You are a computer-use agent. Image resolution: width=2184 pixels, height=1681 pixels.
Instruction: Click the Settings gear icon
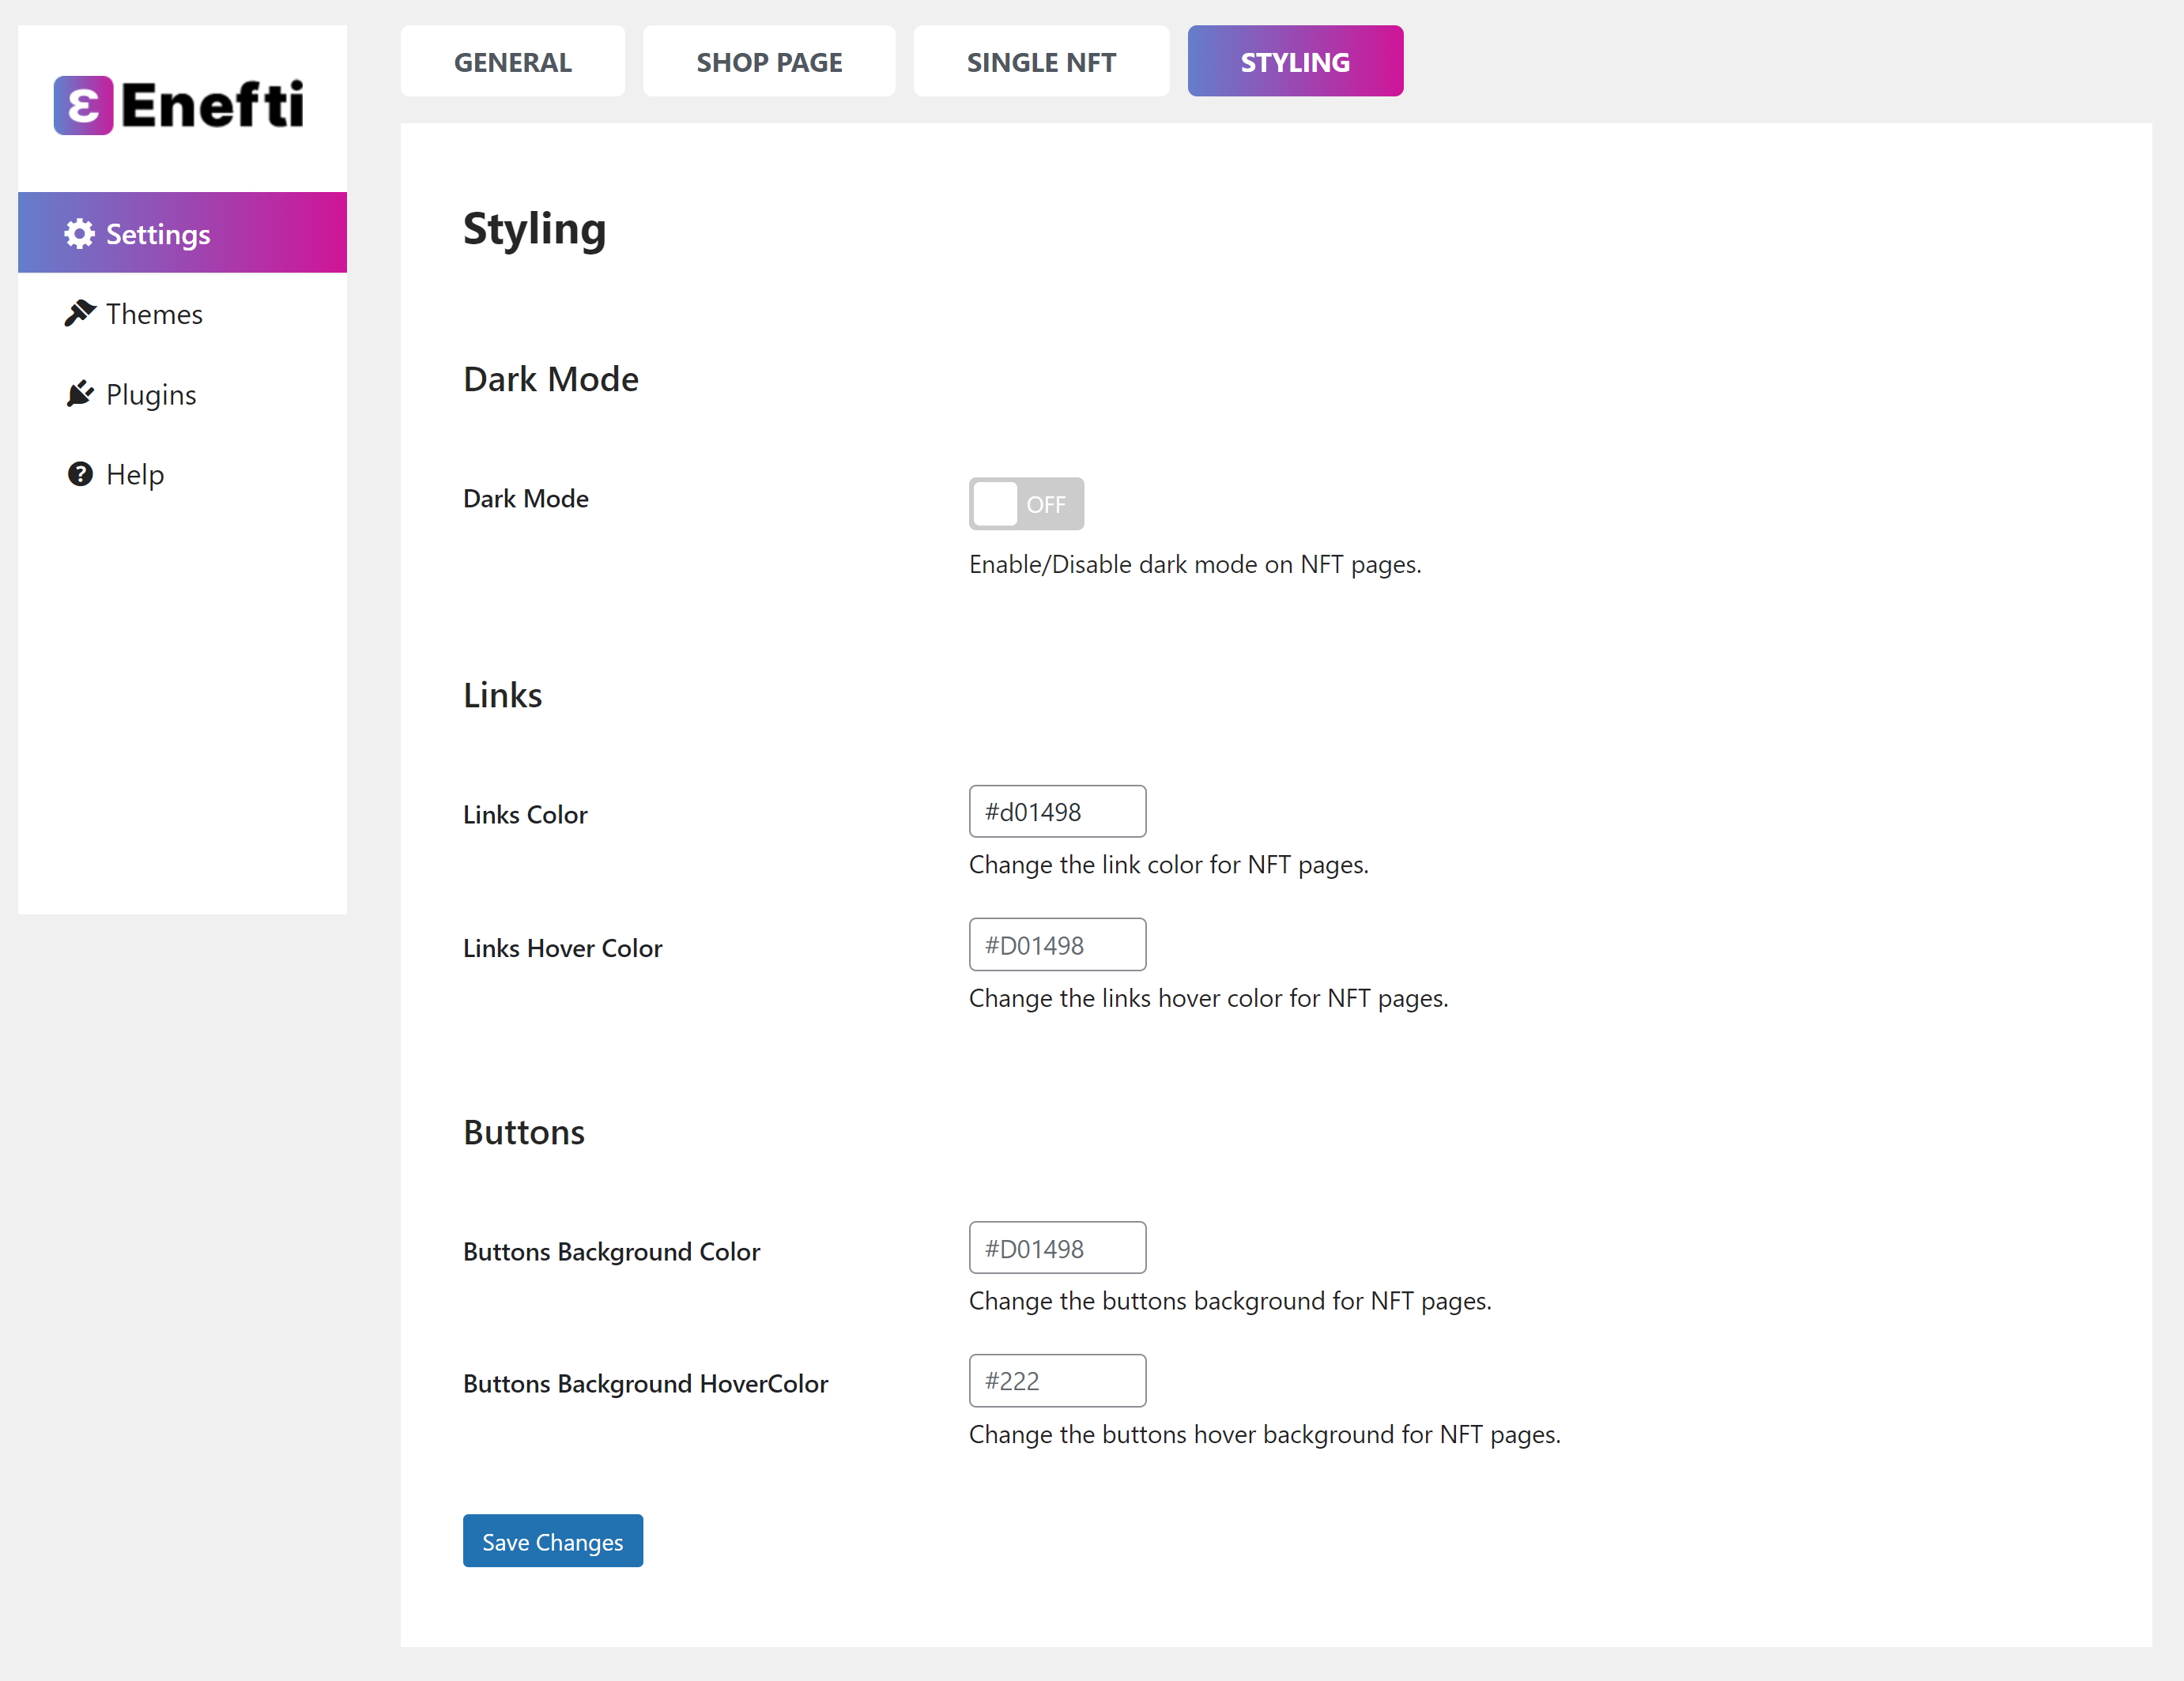[x=79, y=234]
